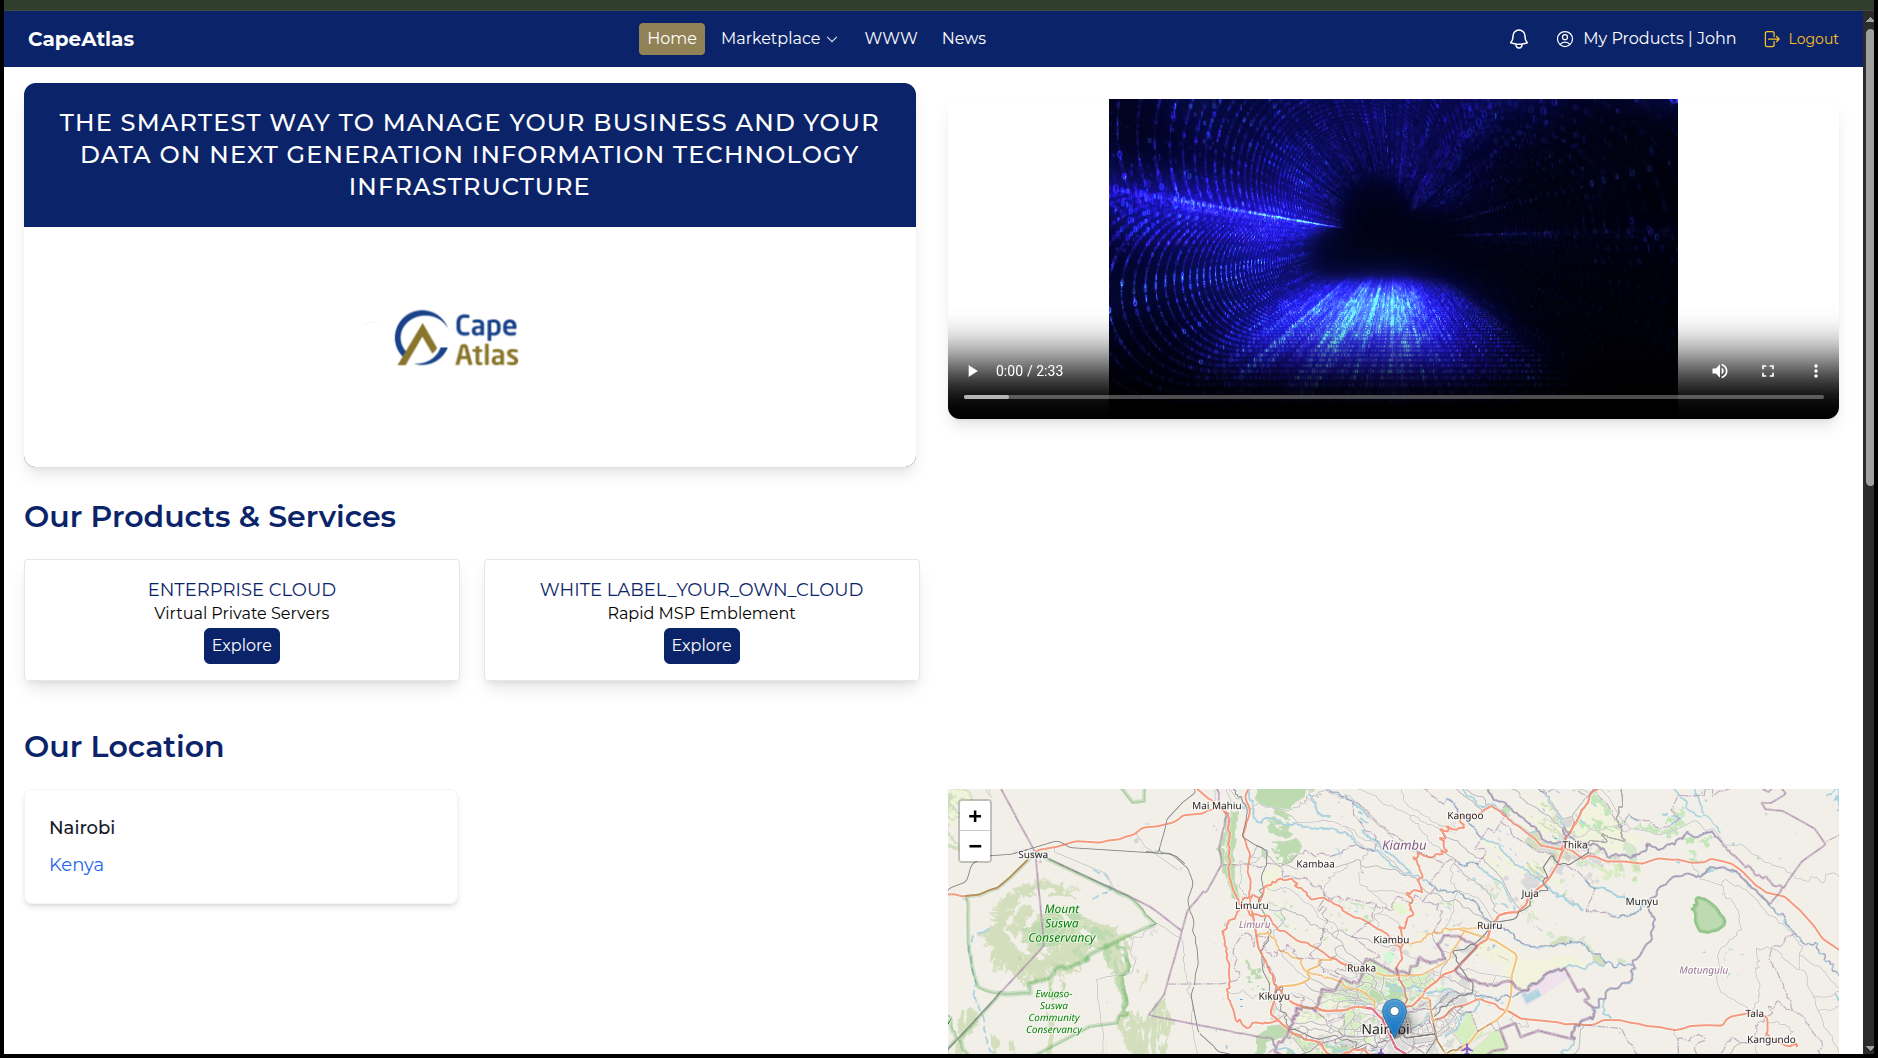Mute the video volume
This screenshot has width=1878, height=1058.
pyautogui.click(x=1720, y=371)
